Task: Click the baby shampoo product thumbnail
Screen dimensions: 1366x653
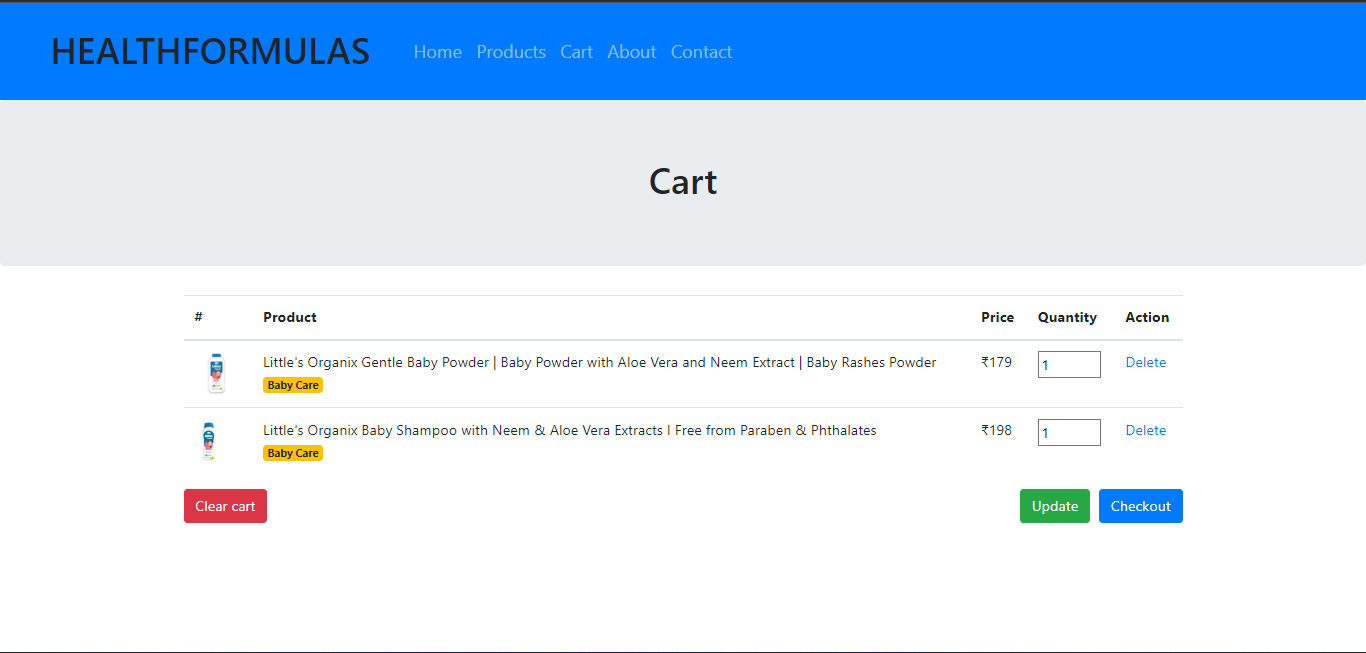Action: point(208,439)
